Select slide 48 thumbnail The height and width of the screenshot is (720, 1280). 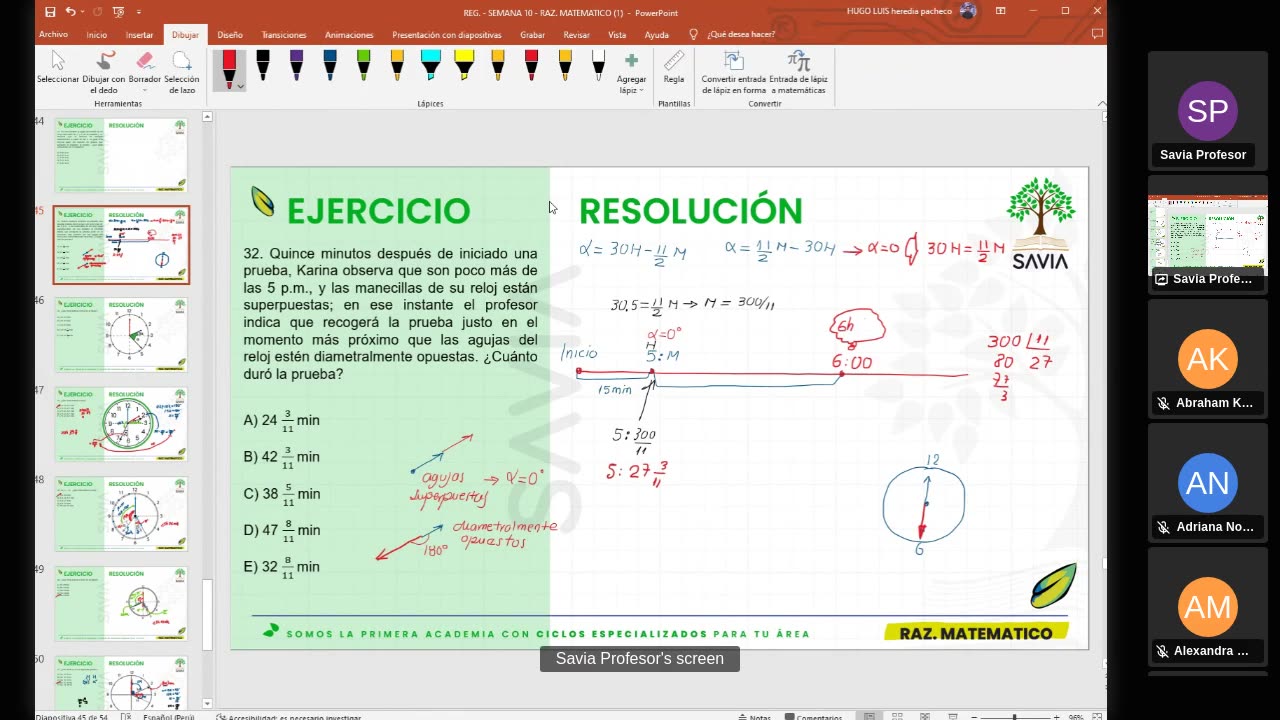121,513
